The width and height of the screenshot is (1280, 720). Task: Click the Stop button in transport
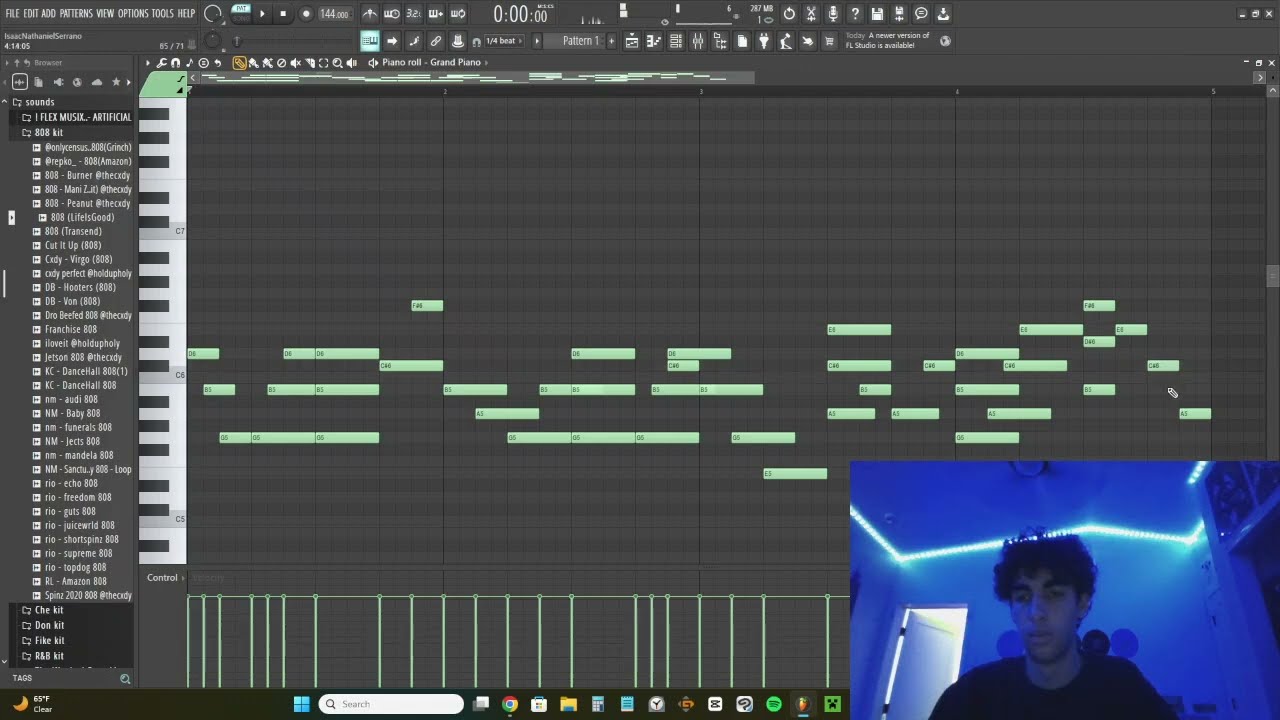pyautogui.click(x=283, y=14)
